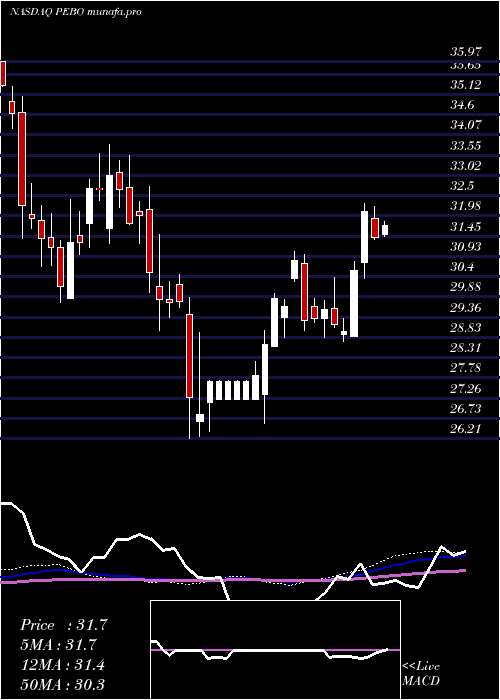Viewport: 500px width, 700px height.
Task: Click the 12MA : 31.4 readout
Action: (62, 665)
